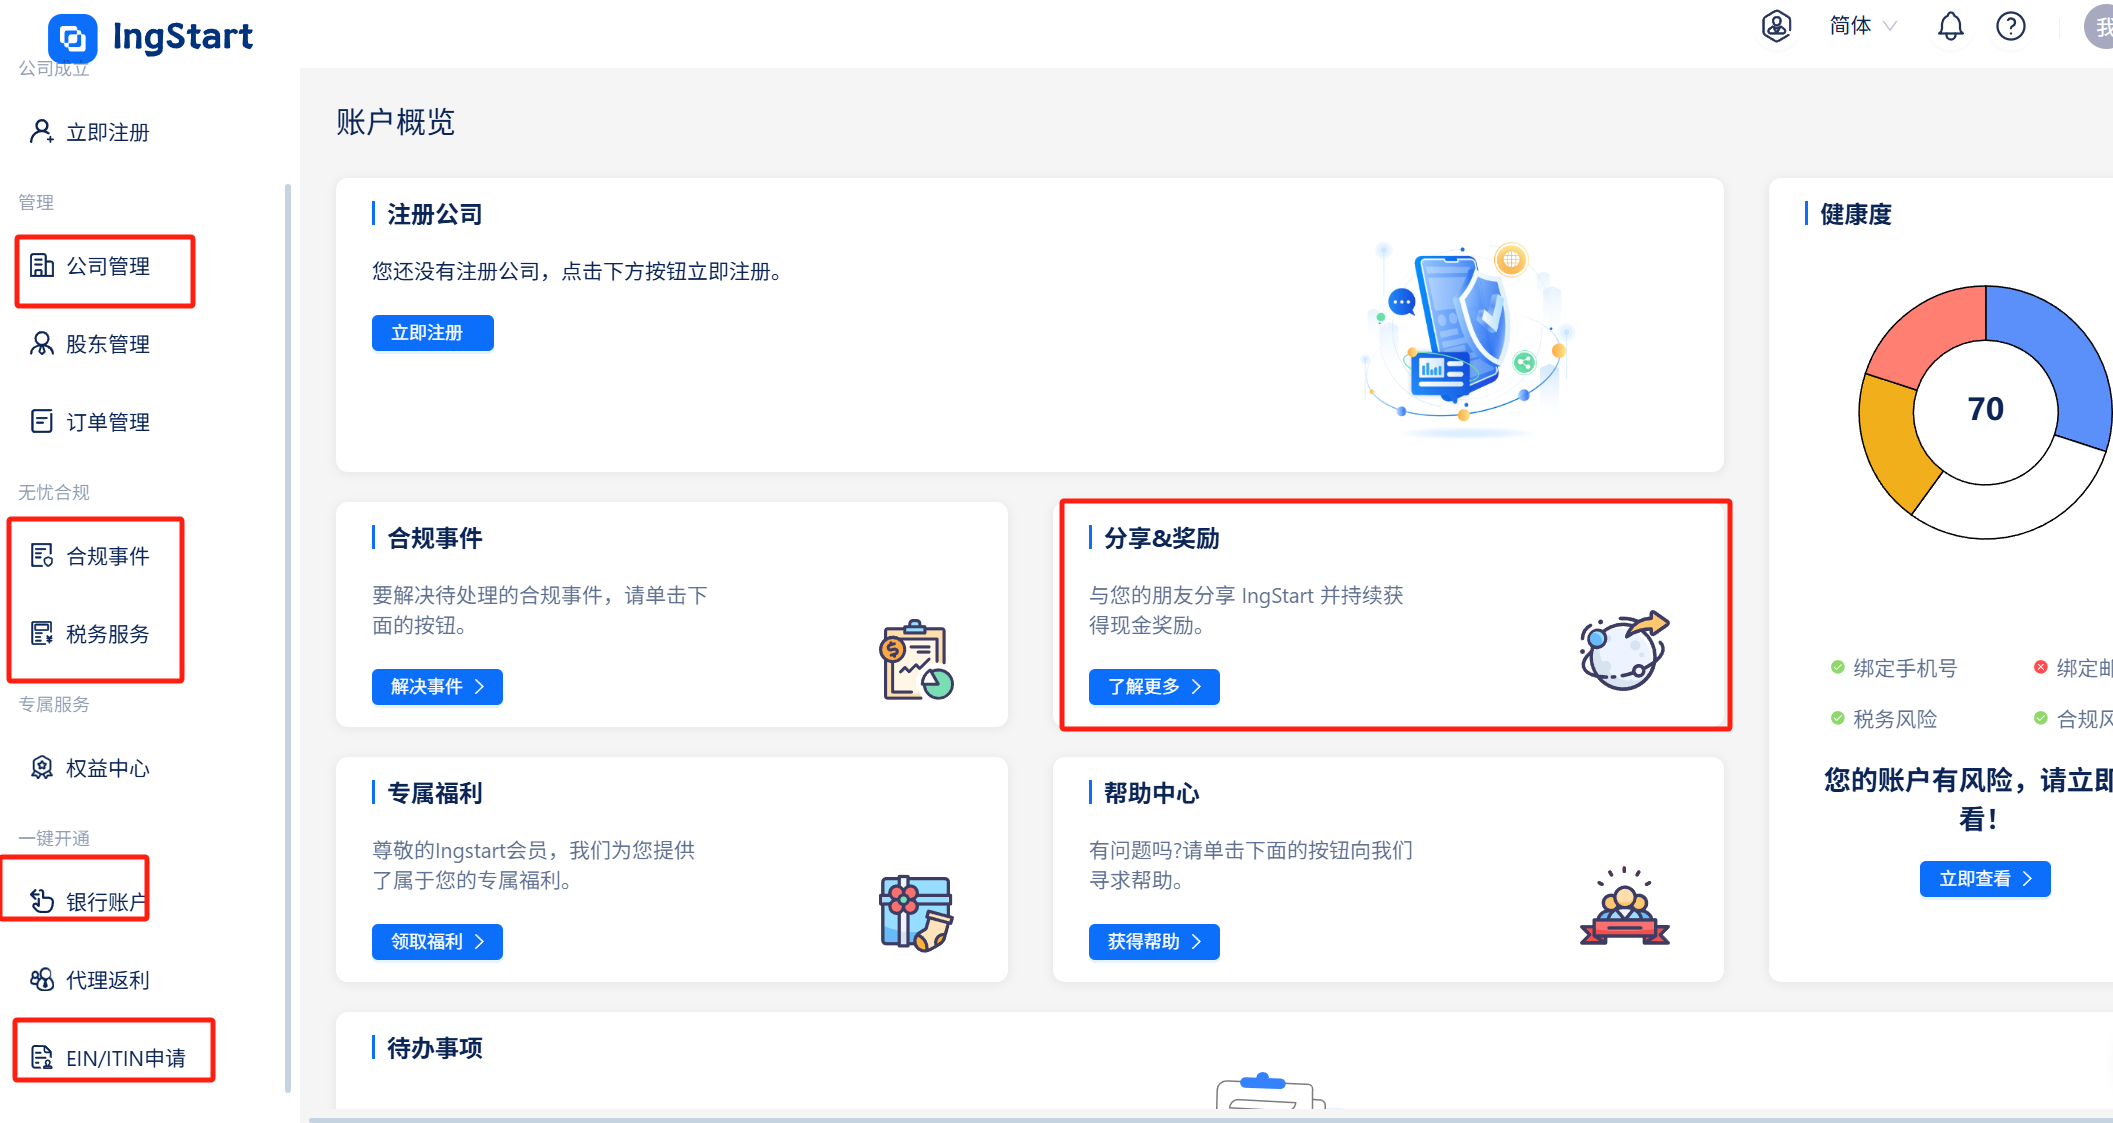The image size is (2113, 1123).
Task: Click the 订单管理 list icon
Action: 41,422
